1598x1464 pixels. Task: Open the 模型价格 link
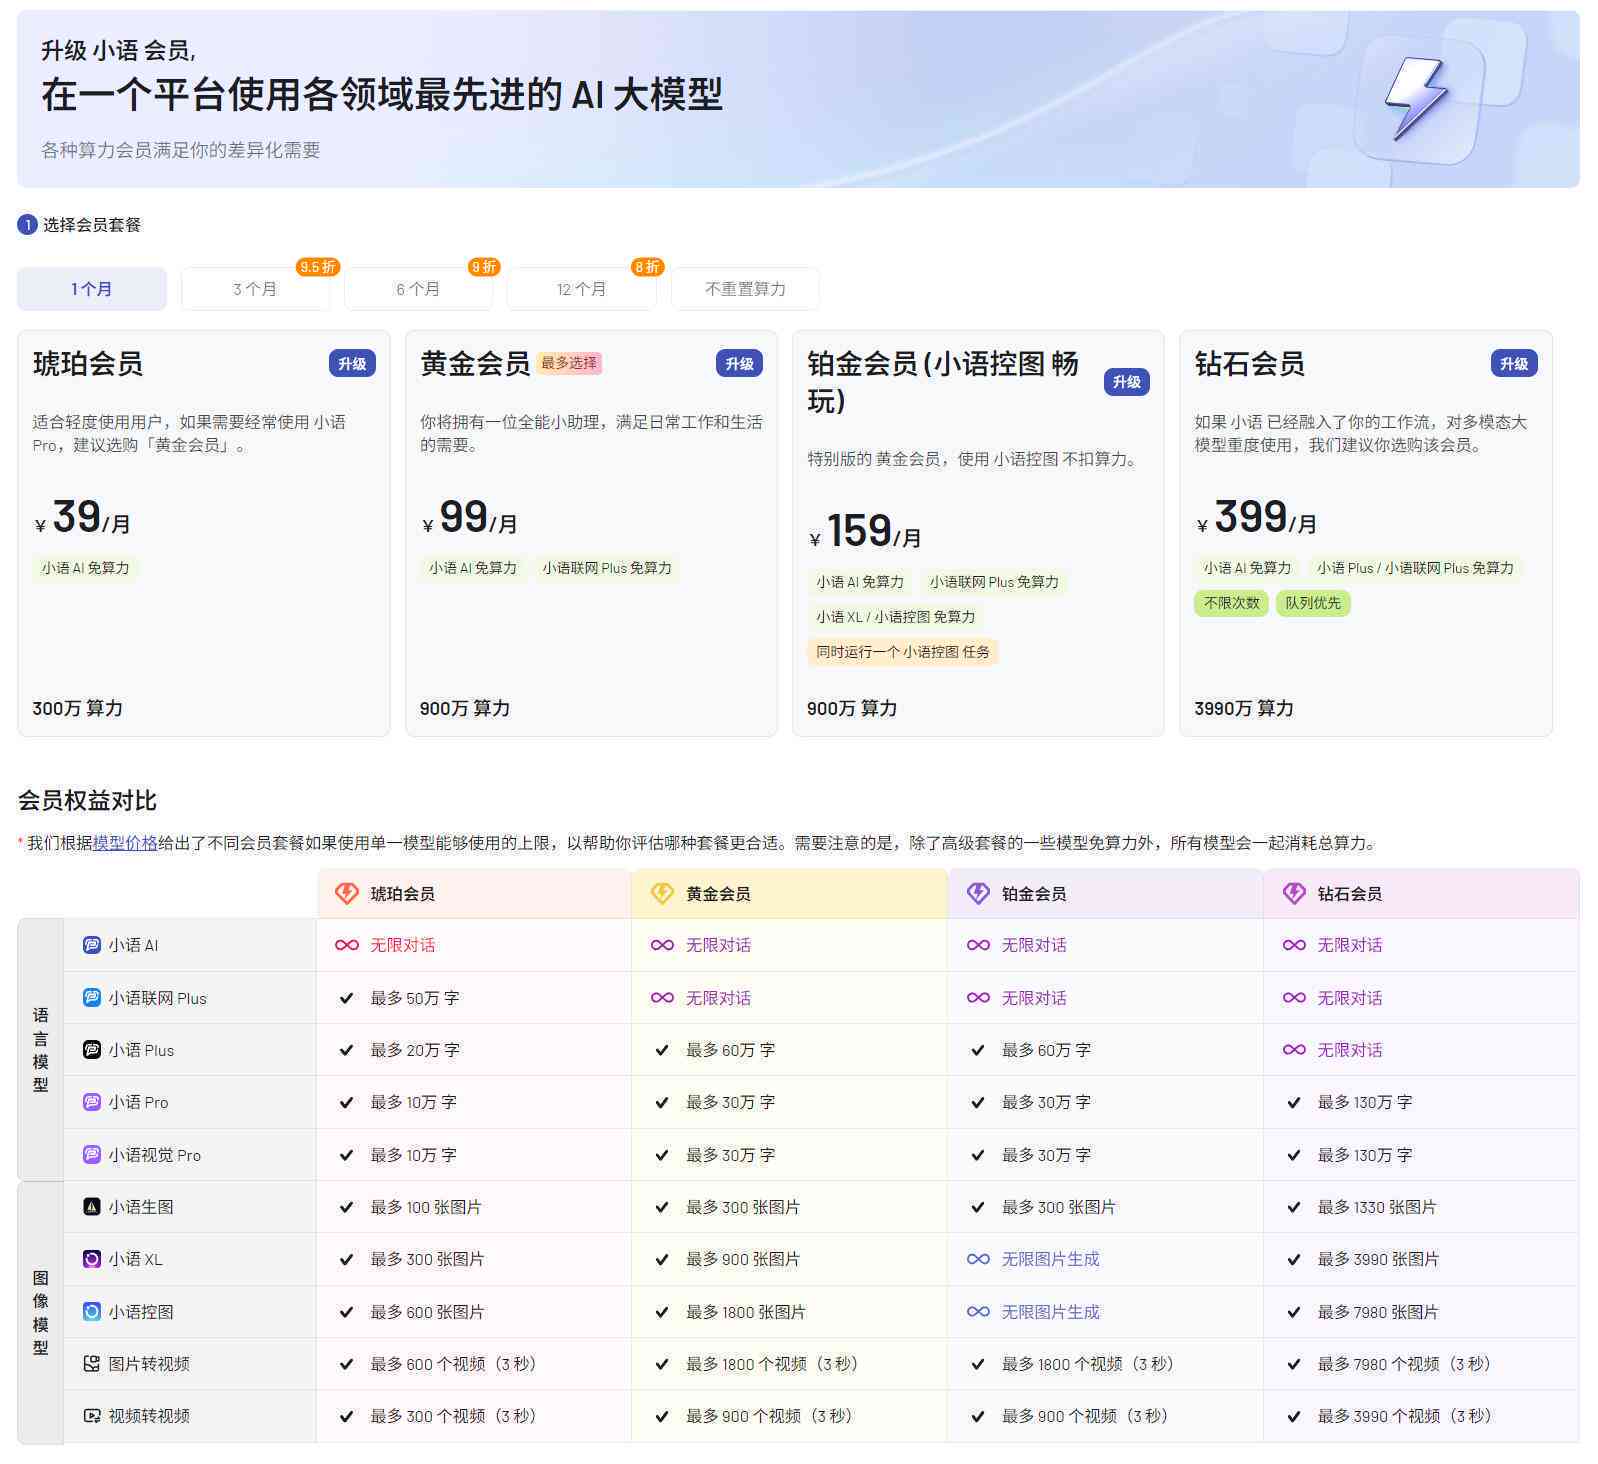click(x=126, y=843)
